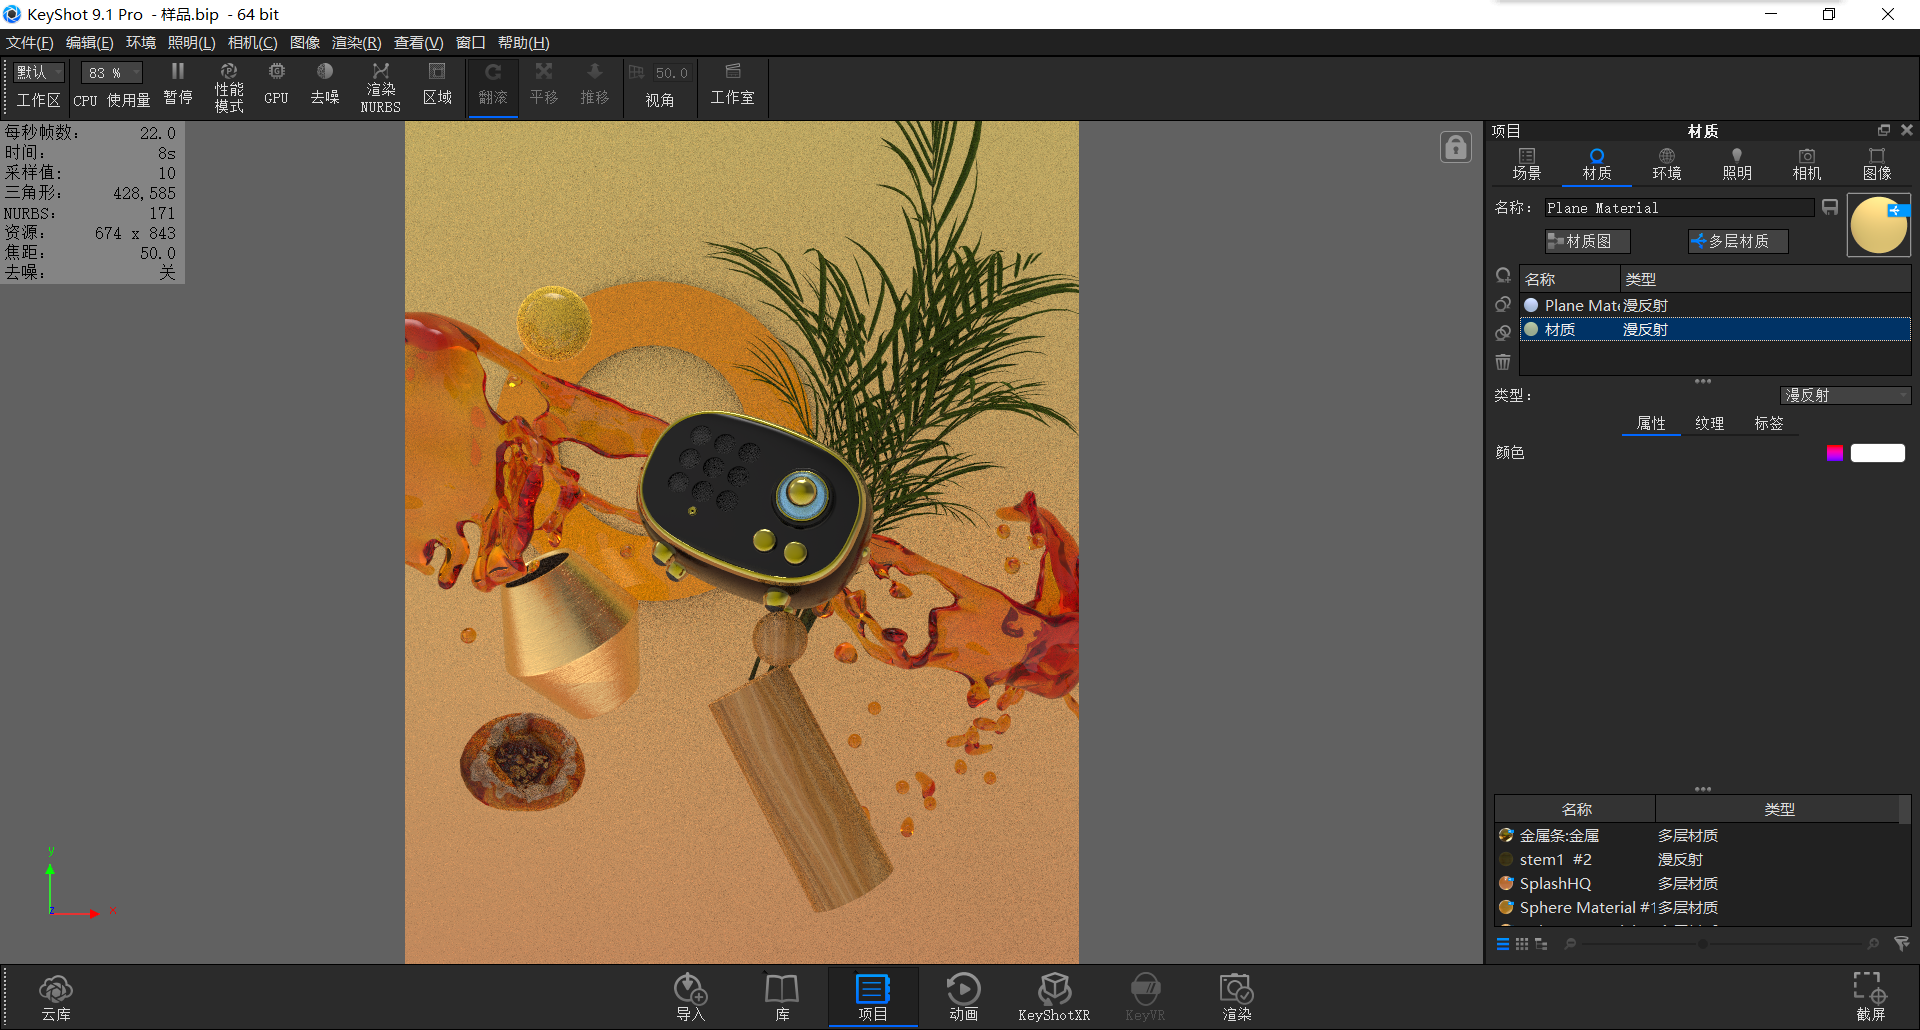Toggle the render lock padlock

pos(1455,146)
